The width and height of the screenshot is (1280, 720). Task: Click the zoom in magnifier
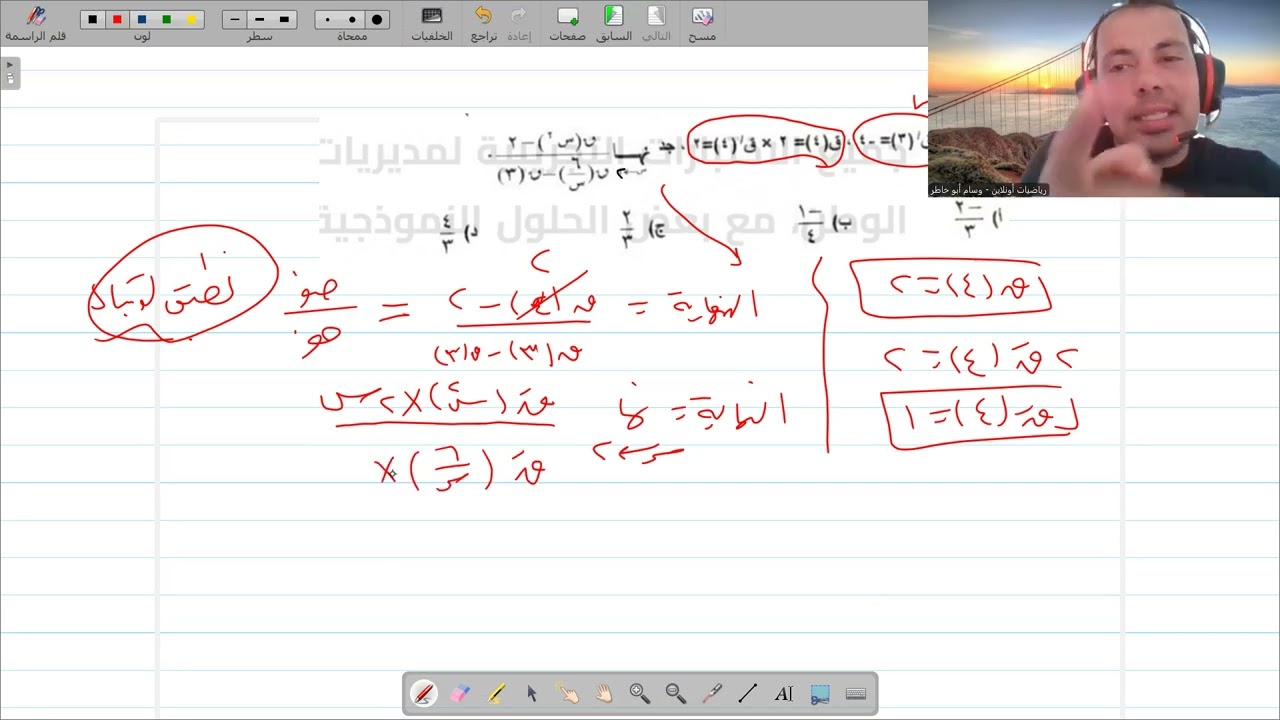click(x=639, y=693)
